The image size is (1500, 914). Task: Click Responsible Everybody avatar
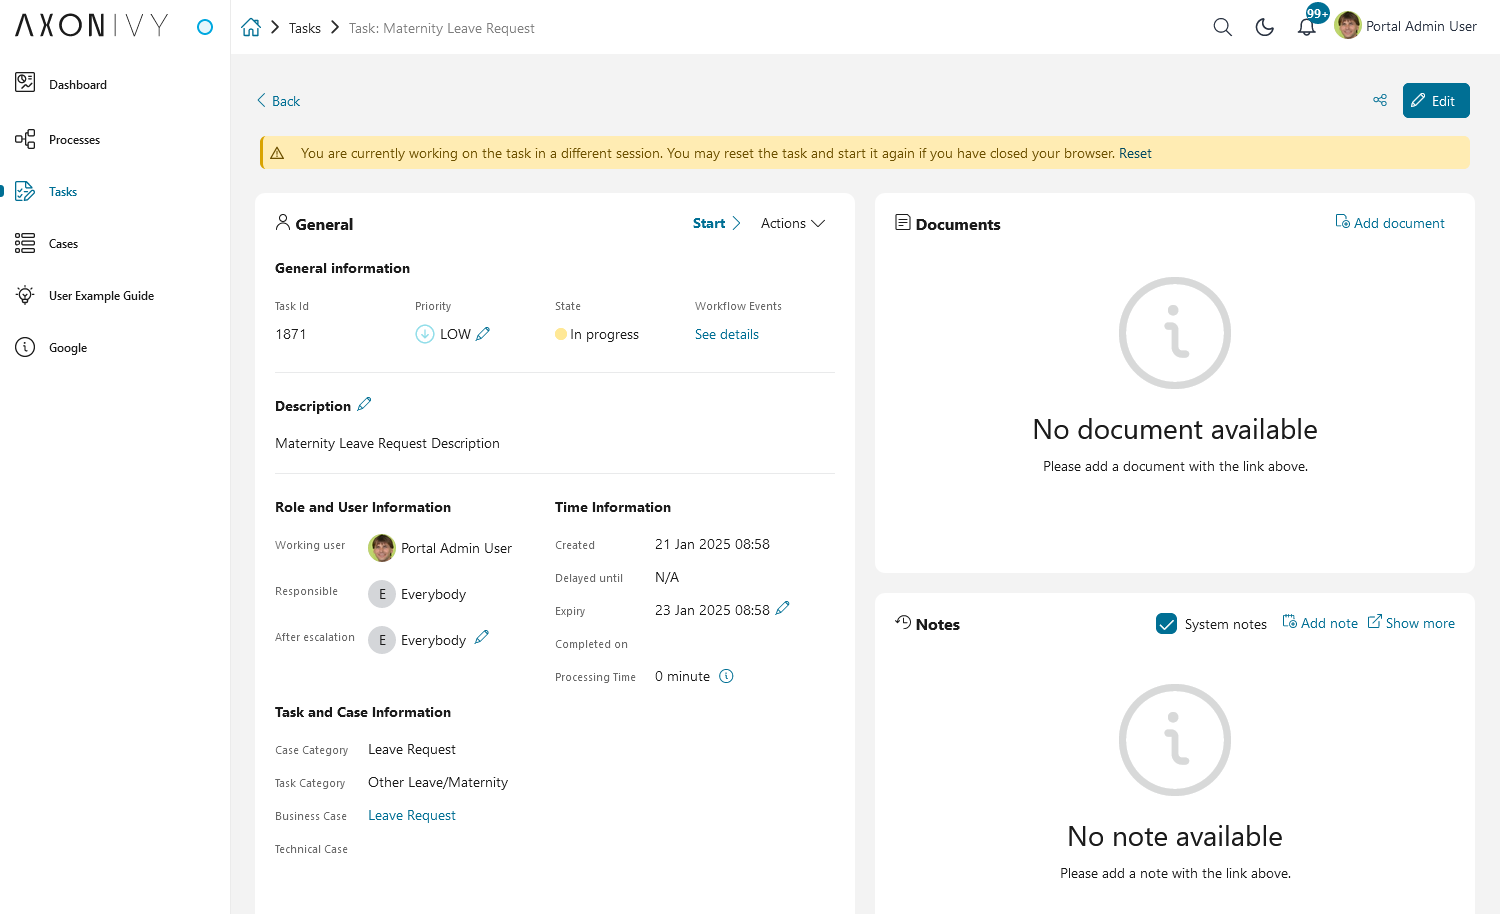coord(382,594)
